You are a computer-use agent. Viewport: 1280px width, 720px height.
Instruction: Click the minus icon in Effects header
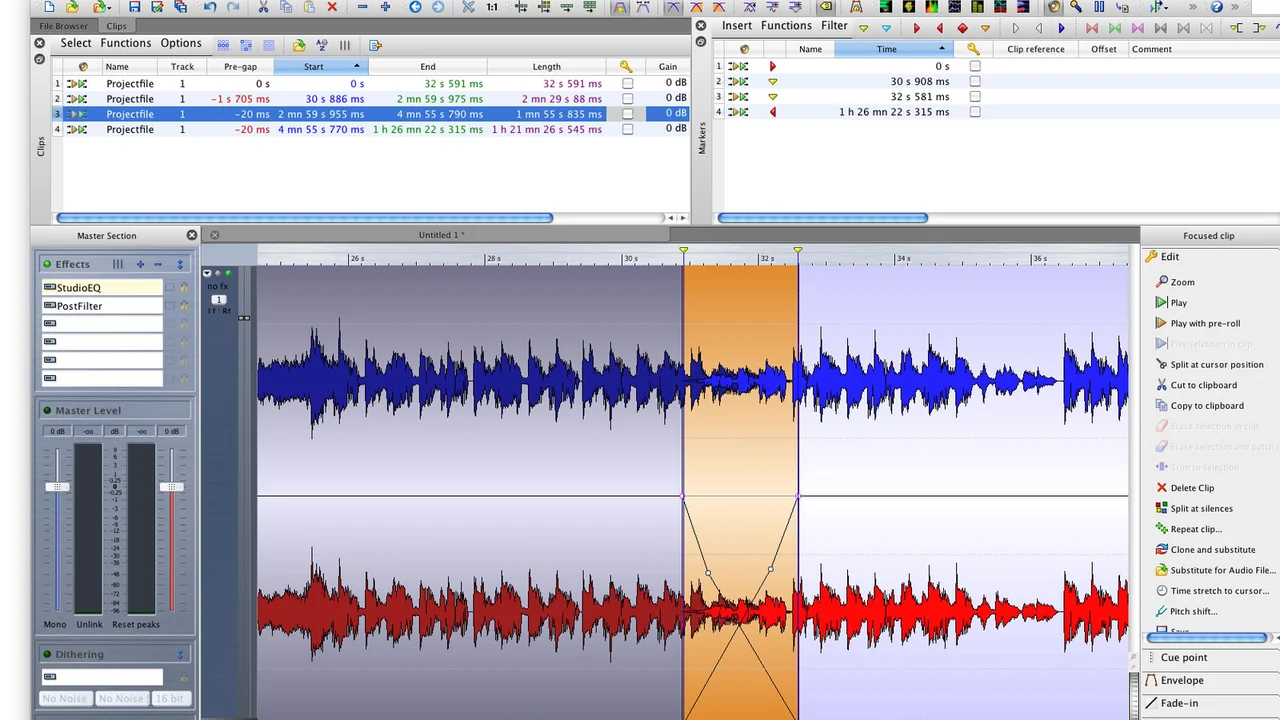point(157,264)
